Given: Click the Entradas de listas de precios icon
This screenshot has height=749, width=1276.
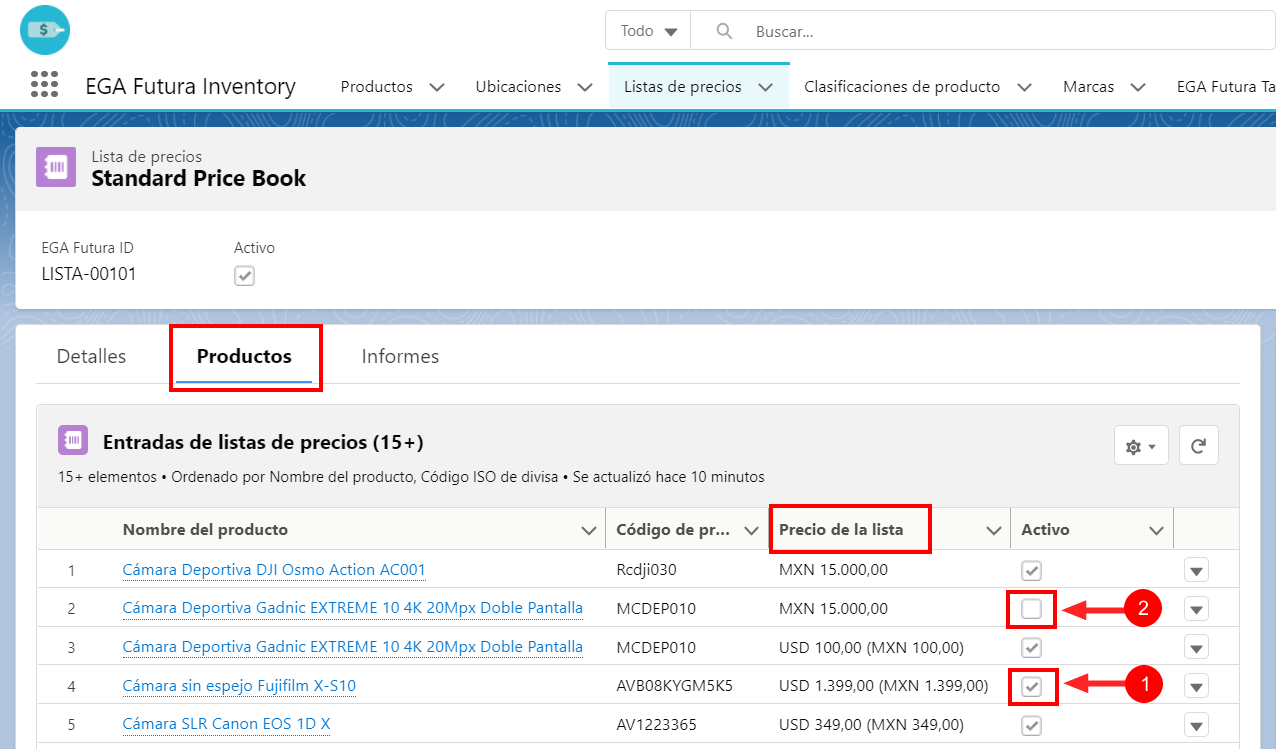Looking at the screenshot, I should [73, 441].
